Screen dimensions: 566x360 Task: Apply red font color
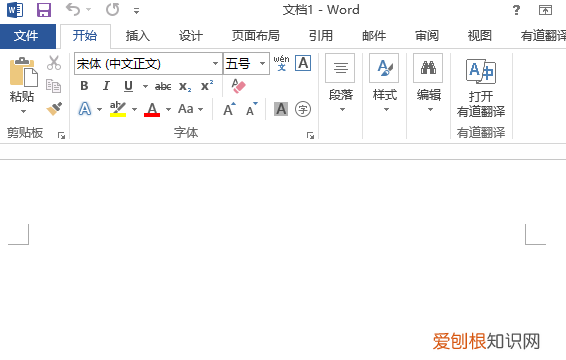(152, 109)
